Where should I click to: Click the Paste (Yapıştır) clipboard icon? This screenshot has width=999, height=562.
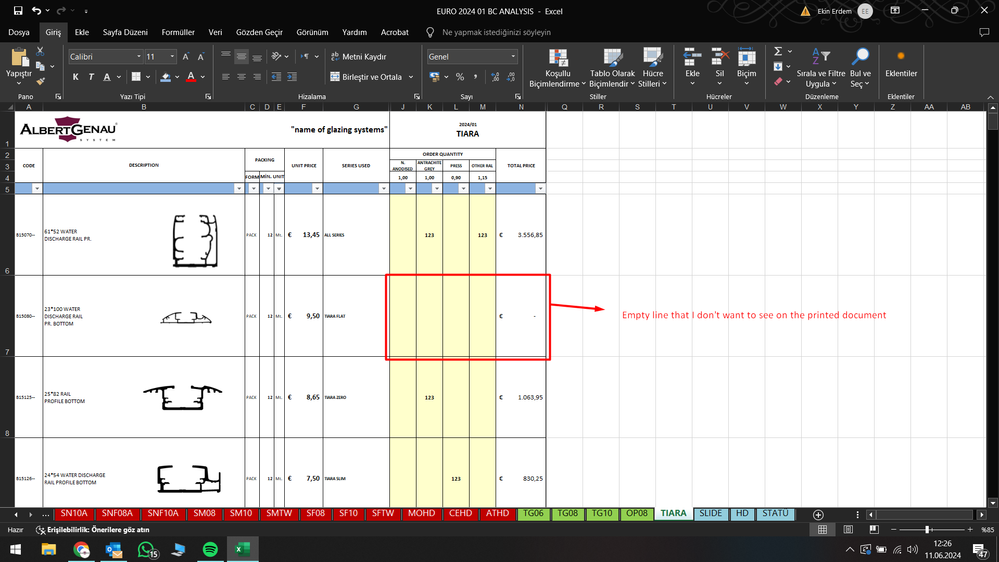19,59
